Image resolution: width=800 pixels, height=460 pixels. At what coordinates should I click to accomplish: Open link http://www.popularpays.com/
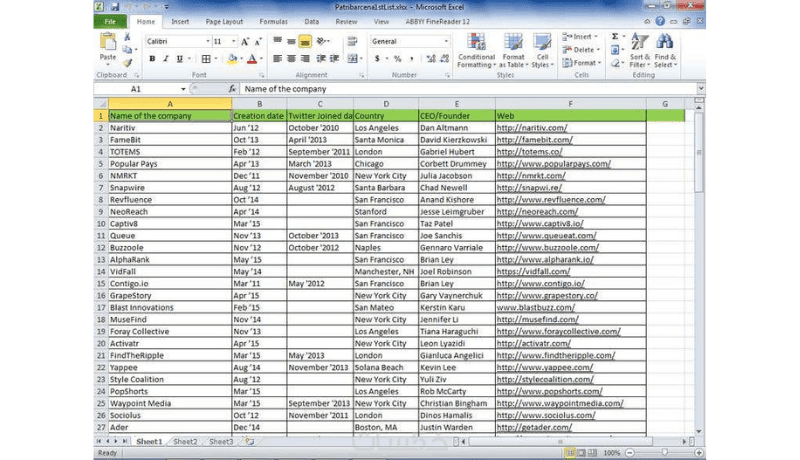[x=554, y=164]
